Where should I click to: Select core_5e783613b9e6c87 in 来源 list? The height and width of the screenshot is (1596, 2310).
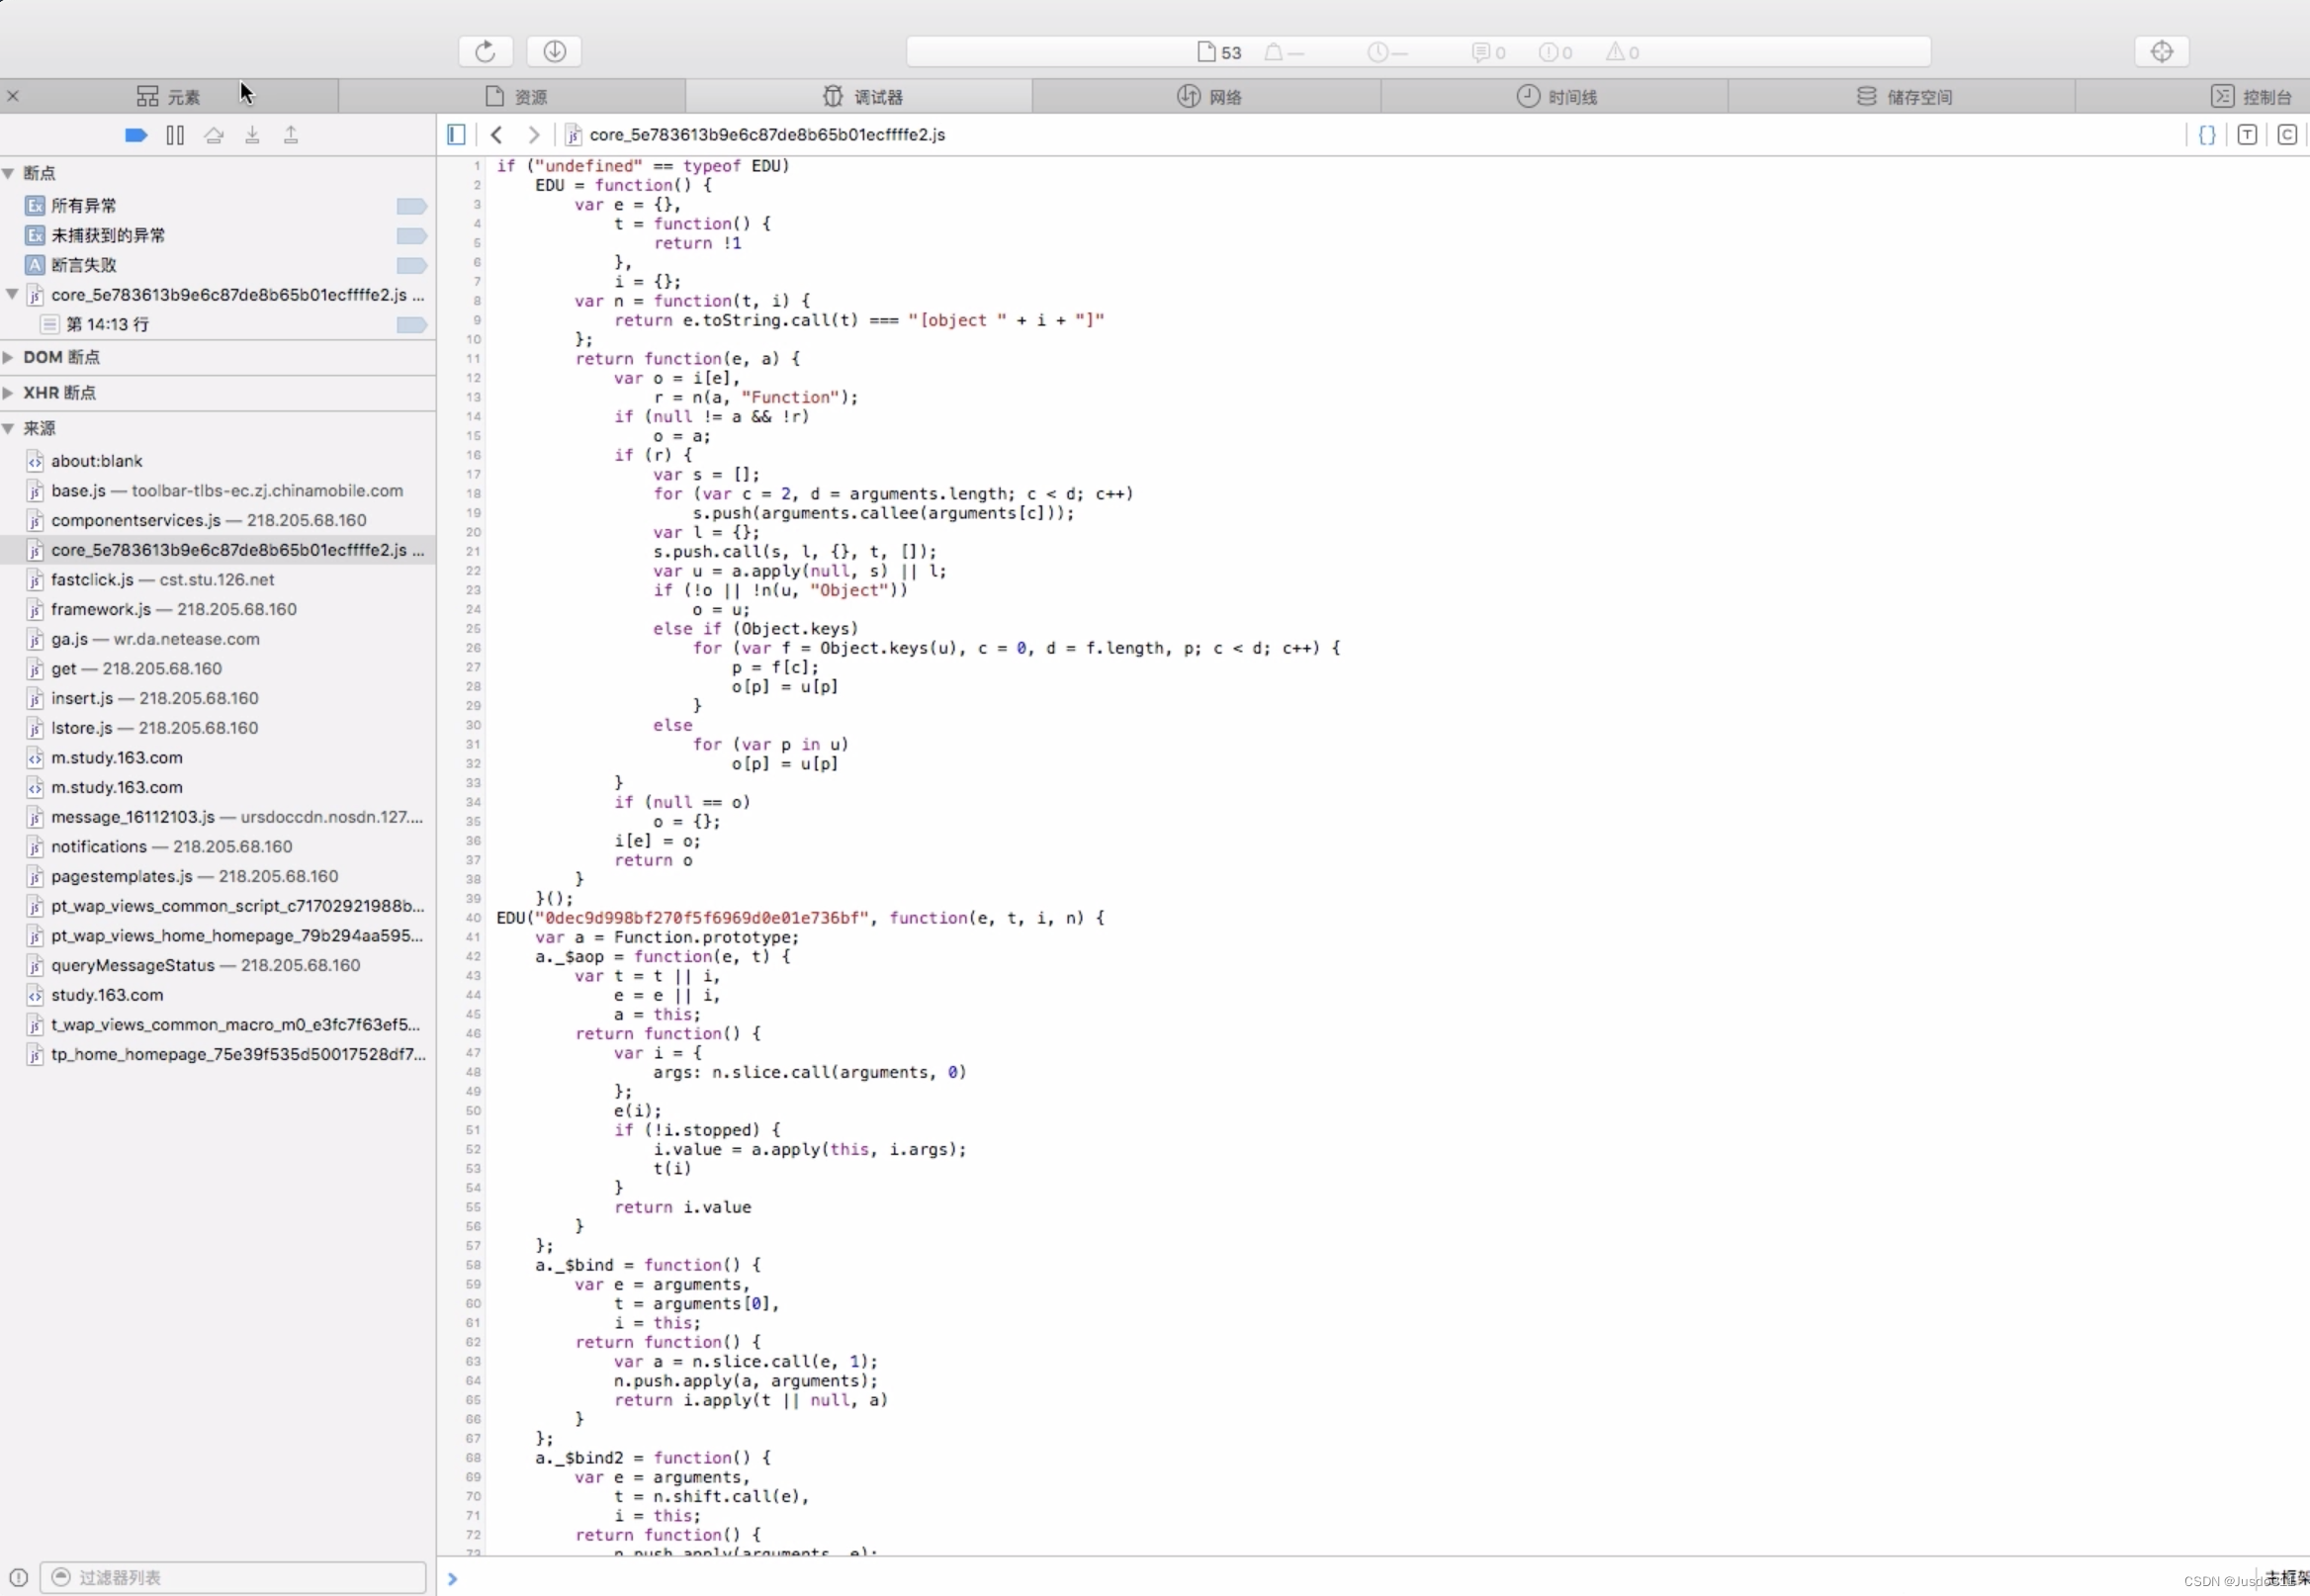click(218, 550)
